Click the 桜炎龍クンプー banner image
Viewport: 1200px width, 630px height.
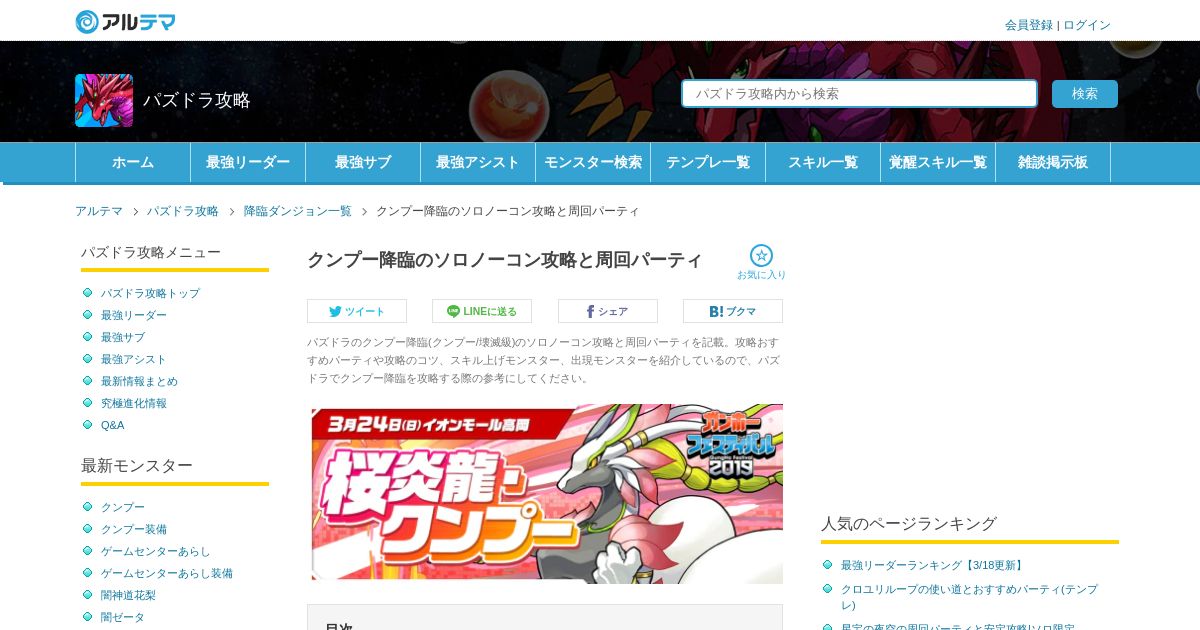(547, 492)
